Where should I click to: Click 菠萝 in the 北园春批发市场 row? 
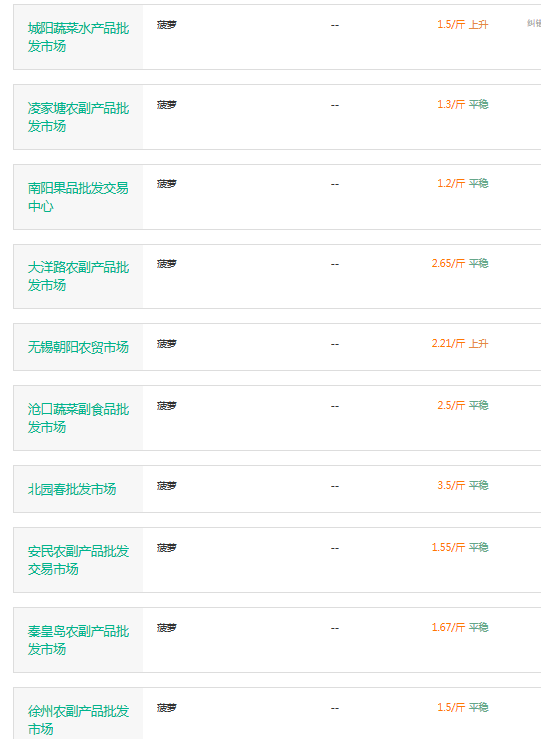point(167,485)
